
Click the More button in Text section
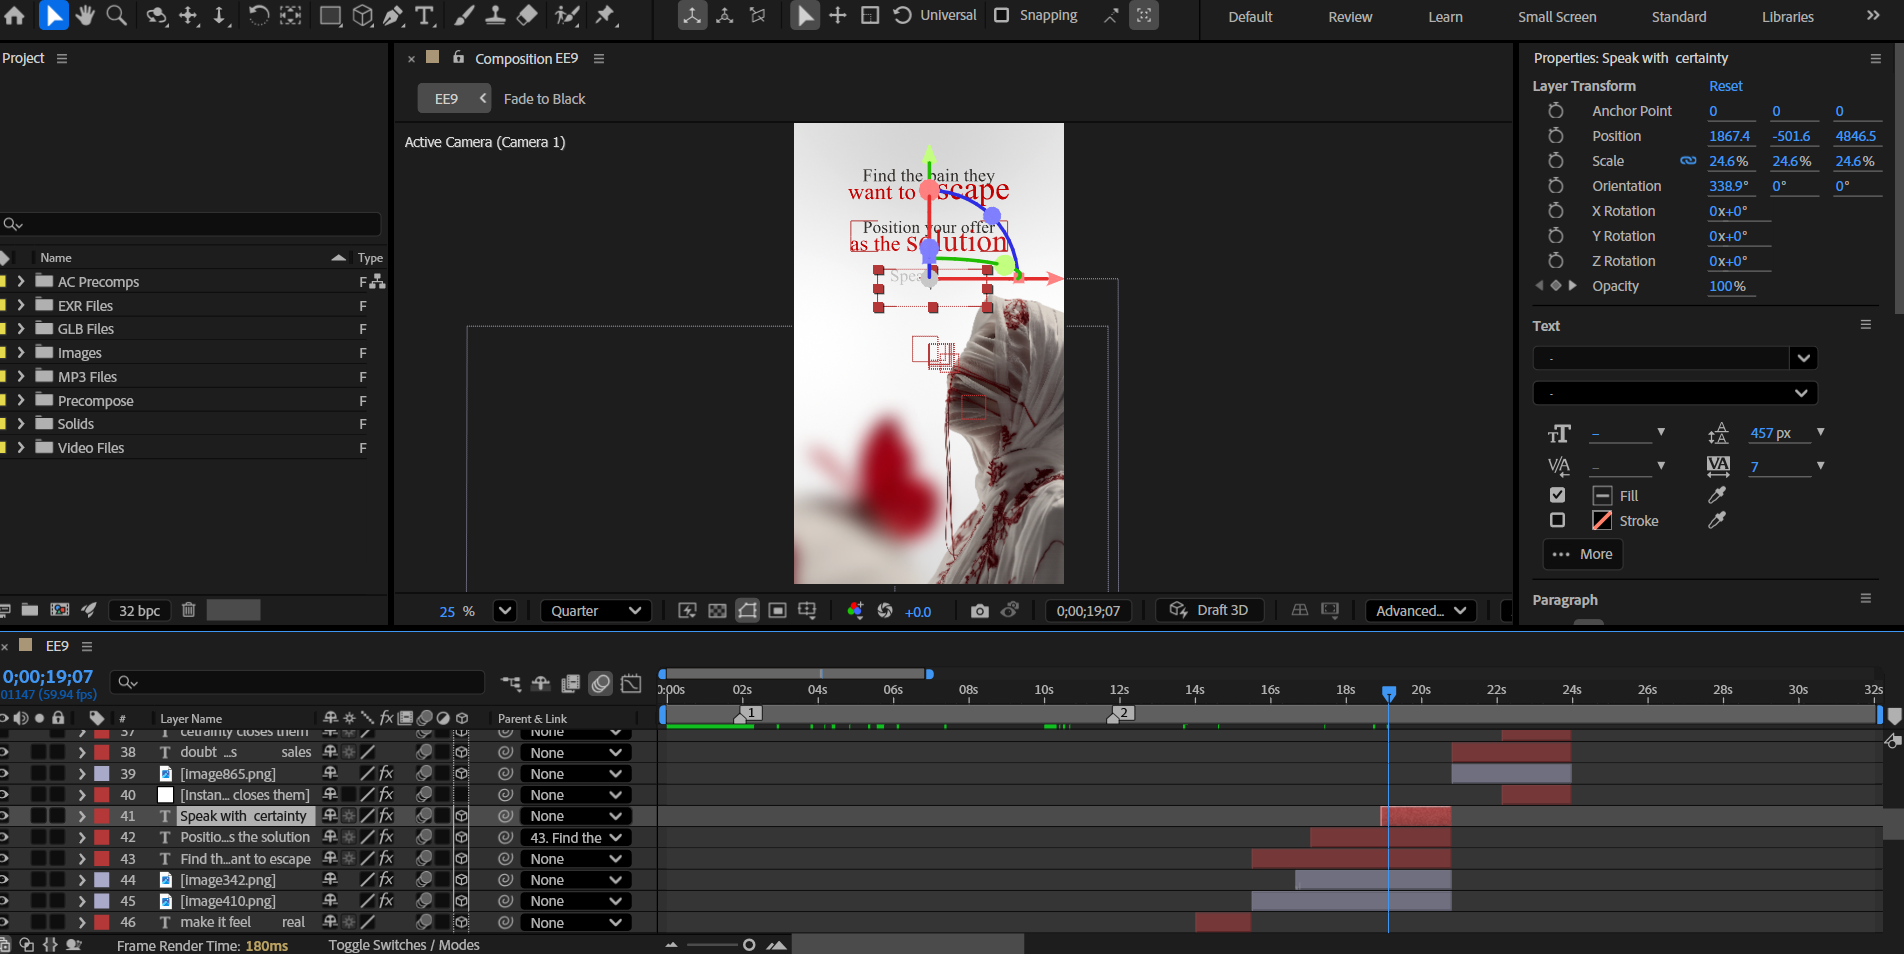coord(1582,554)
